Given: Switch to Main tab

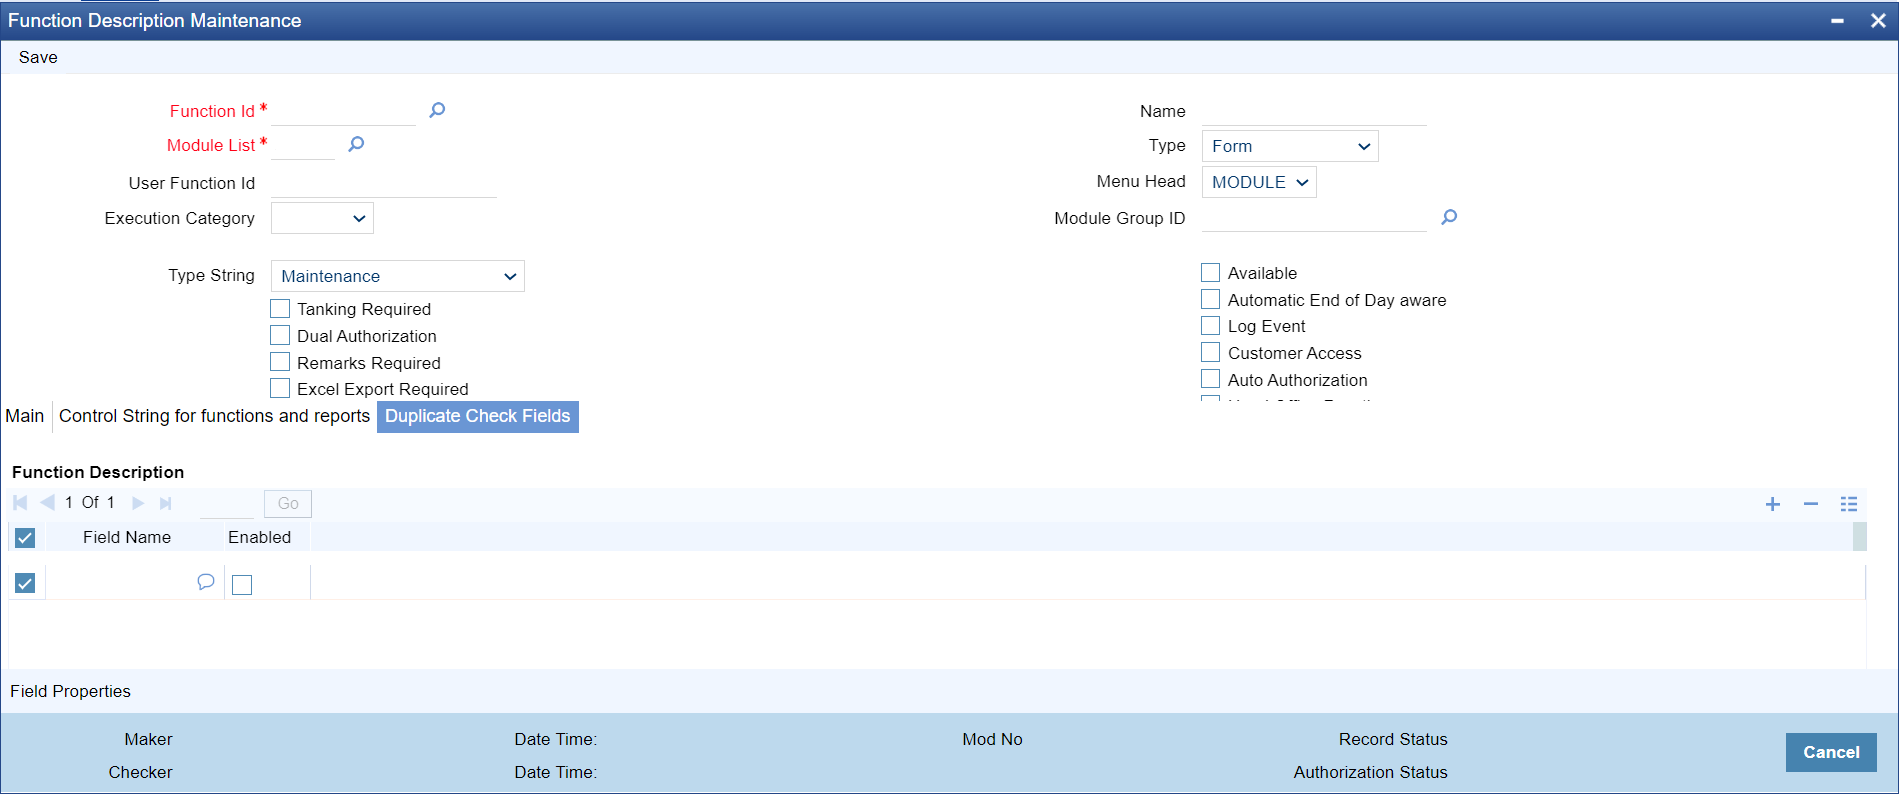Looking at the screenshot, I should pyautogui.click(x=25, y=416).
